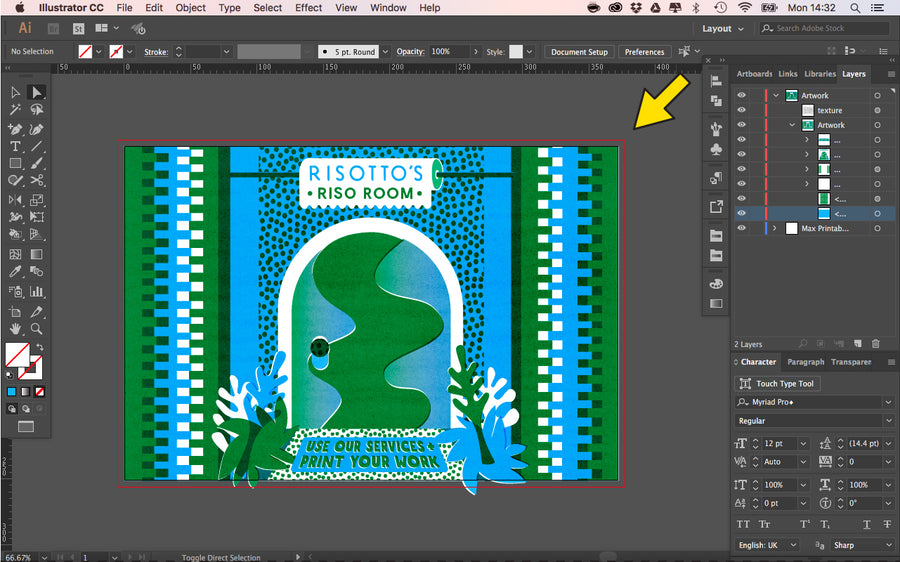Viewport: 900px width, 562px height.
Task: Select the Direct Selection tool
Action: 37,92
